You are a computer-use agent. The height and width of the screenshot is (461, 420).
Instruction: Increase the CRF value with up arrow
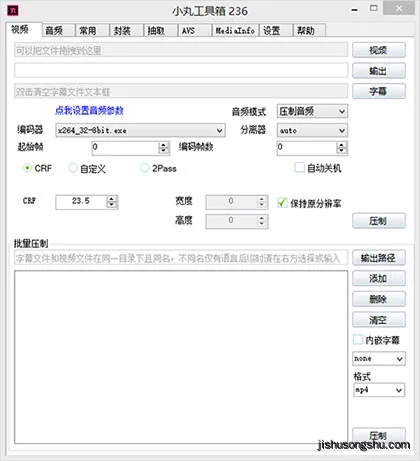click(112, 199)
